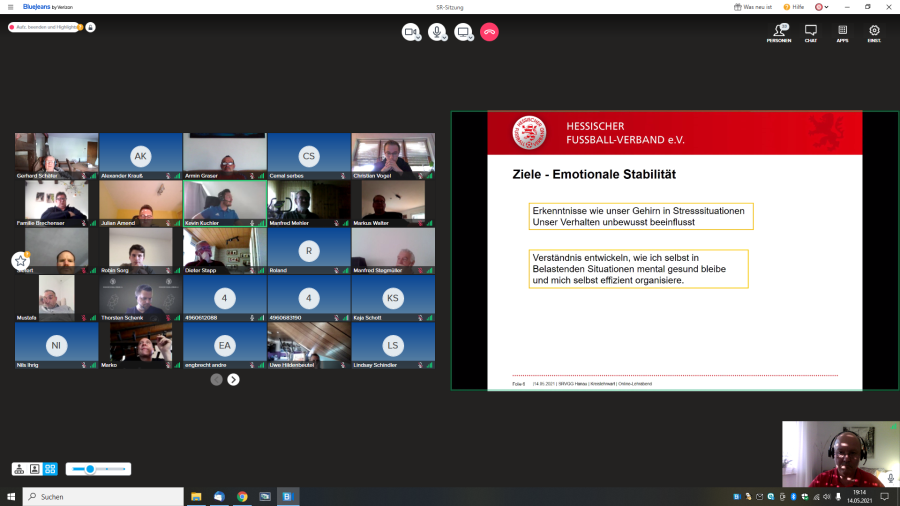Open the Chat panel

point(811,33)
